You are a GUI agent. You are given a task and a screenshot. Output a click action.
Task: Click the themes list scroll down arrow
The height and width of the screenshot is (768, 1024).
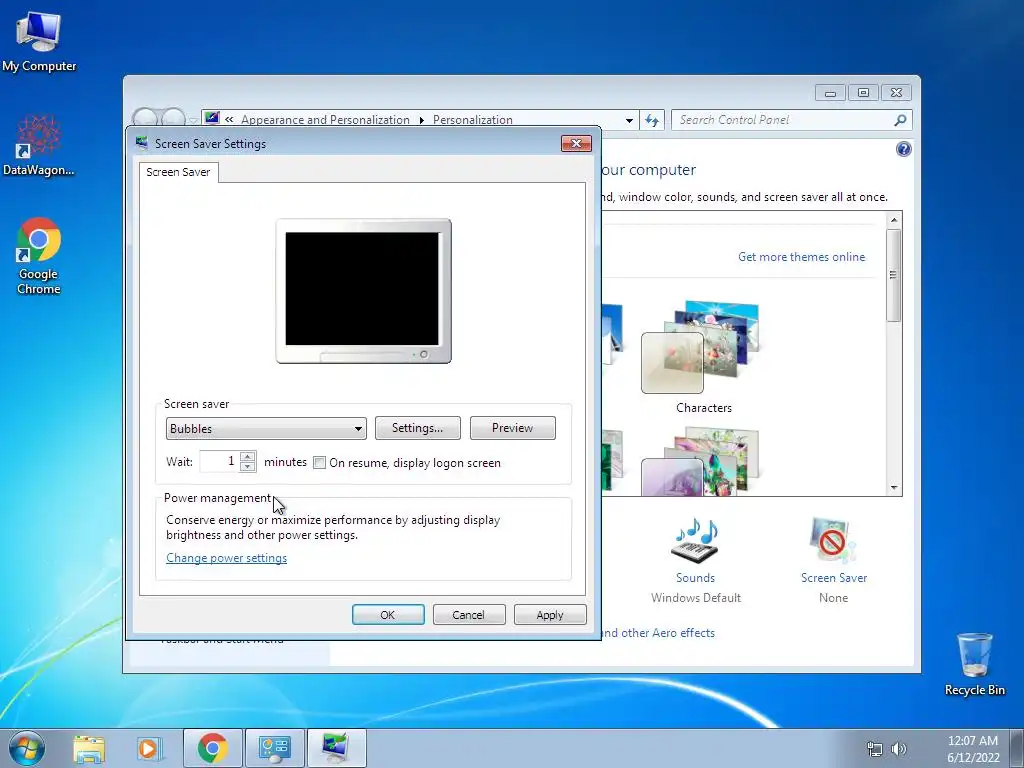click(x=893, y=488)
